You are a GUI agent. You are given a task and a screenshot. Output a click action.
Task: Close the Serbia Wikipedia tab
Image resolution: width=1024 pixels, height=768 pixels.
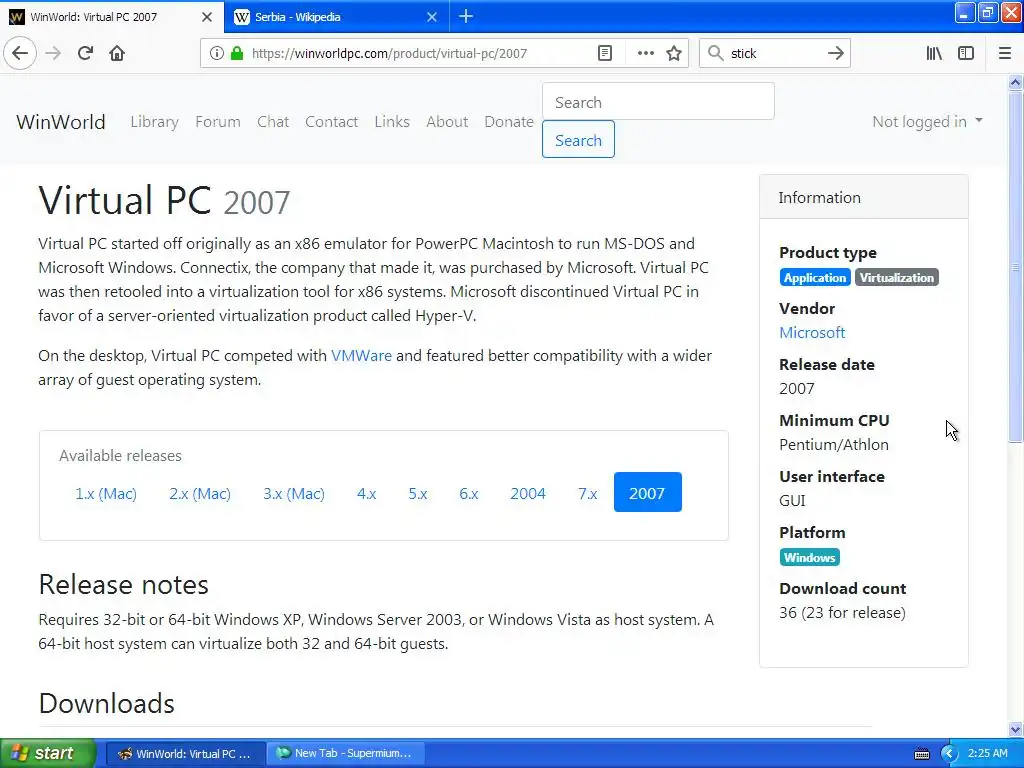[432, 17]
